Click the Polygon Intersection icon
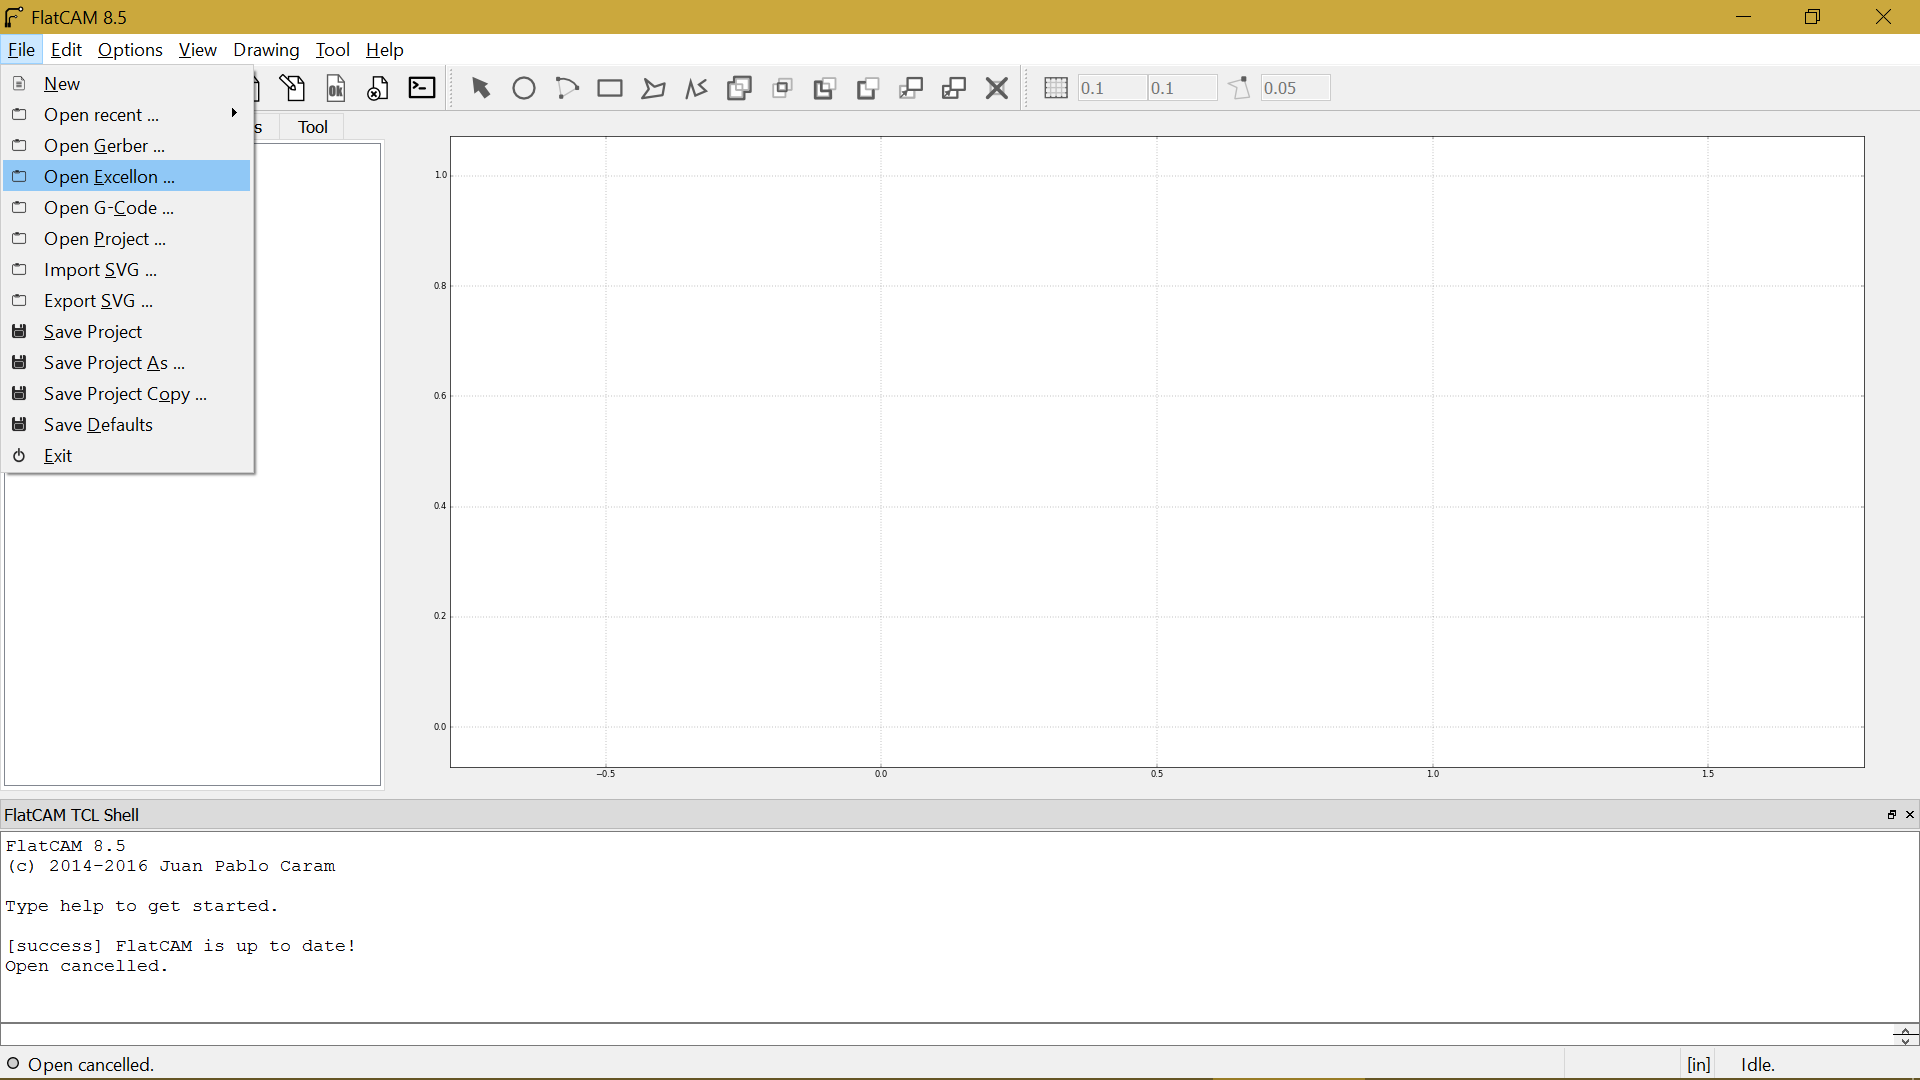The height and width of the screenshot is (1080, 1920). coord(782,88)
